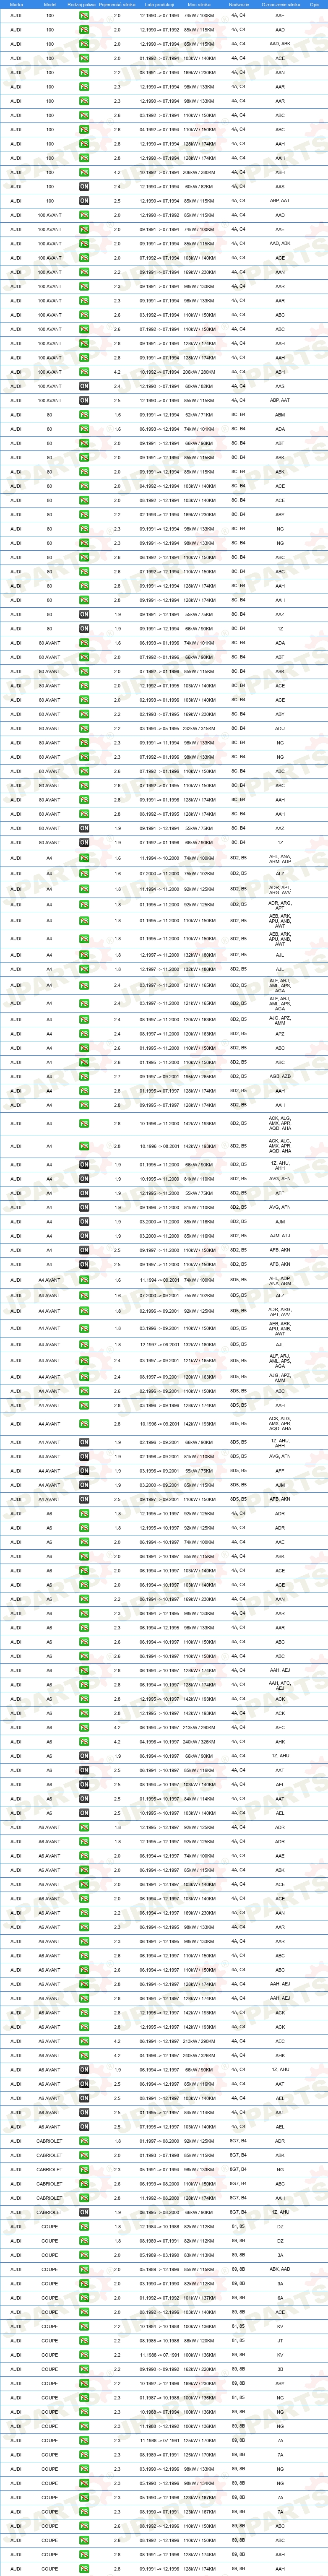Click the Marka column header
This screenshot has width=328, height=2576.
pyautogui.click(x=16, y=5)
